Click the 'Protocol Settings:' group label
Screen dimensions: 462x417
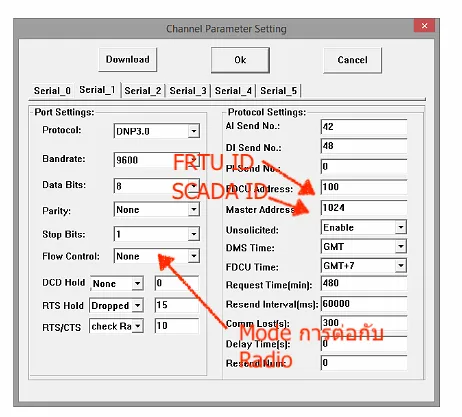tap(267, 112)
